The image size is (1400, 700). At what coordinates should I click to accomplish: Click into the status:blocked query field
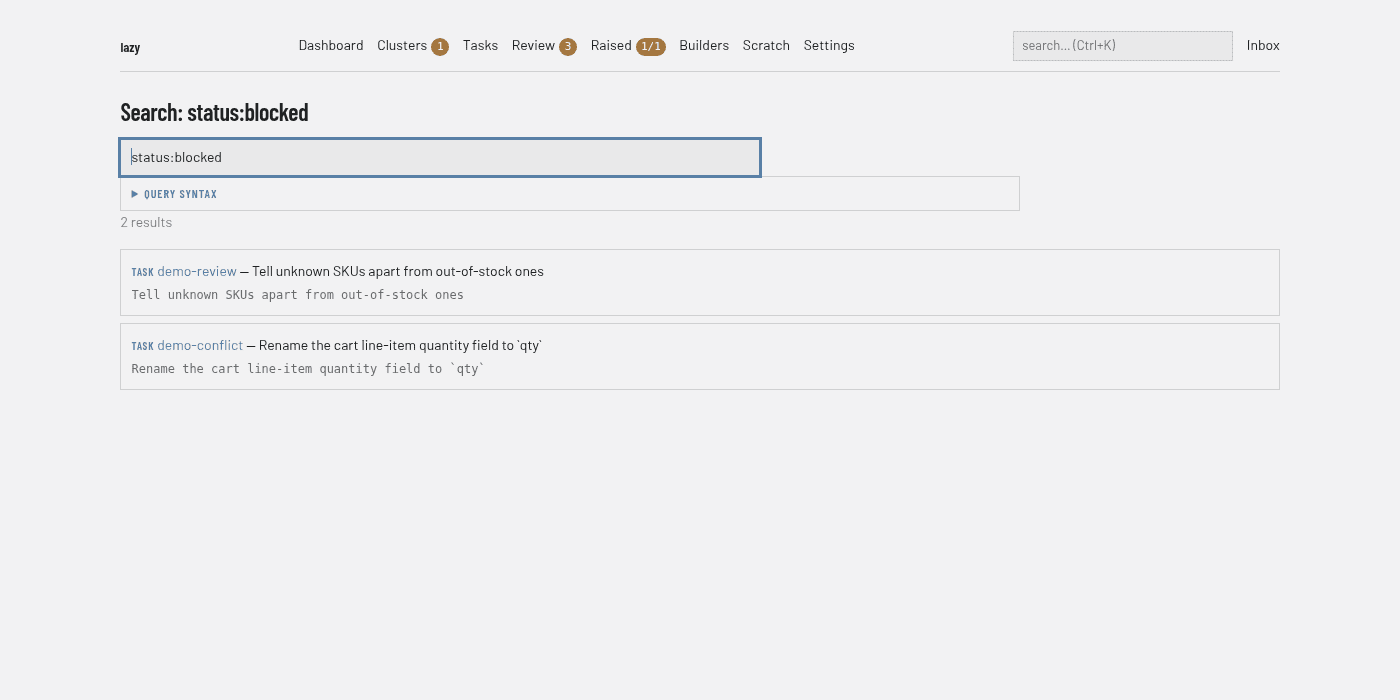click(x=440, y=158)
